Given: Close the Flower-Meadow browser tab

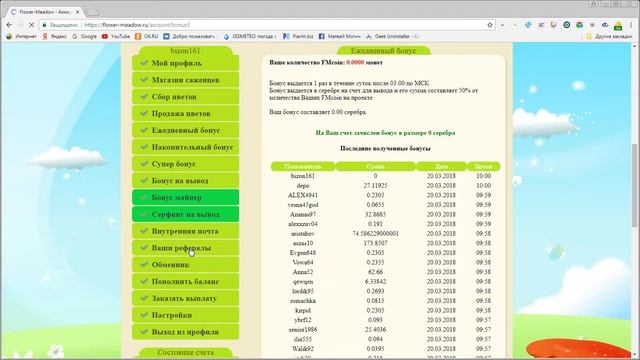Looking at the screenshot, I should tap(78, 12).
